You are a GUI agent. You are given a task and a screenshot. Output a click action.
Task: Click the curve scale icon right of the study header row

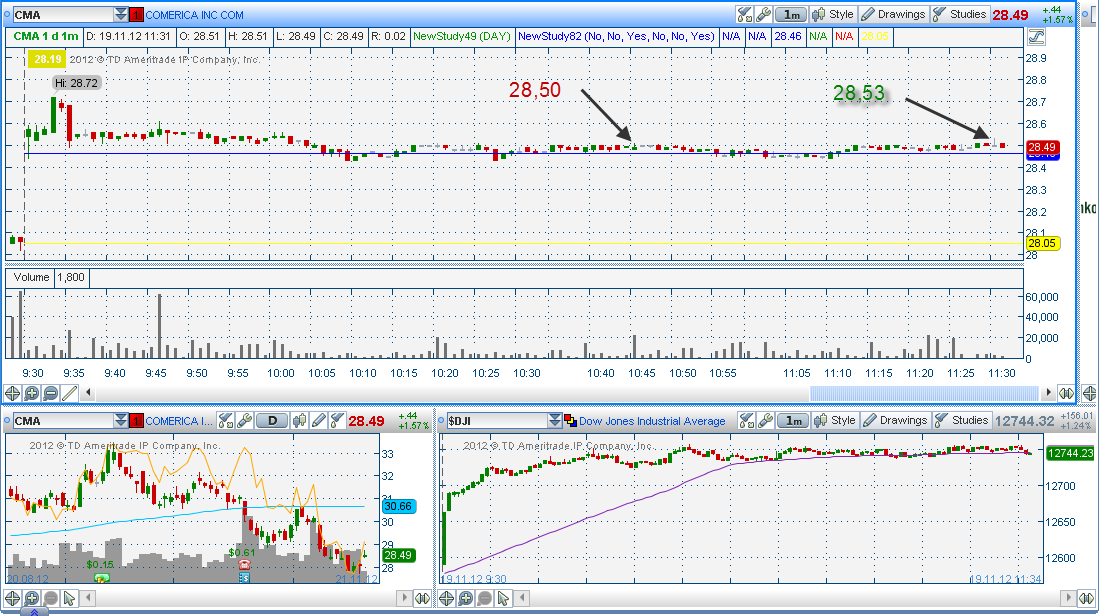1036,36
